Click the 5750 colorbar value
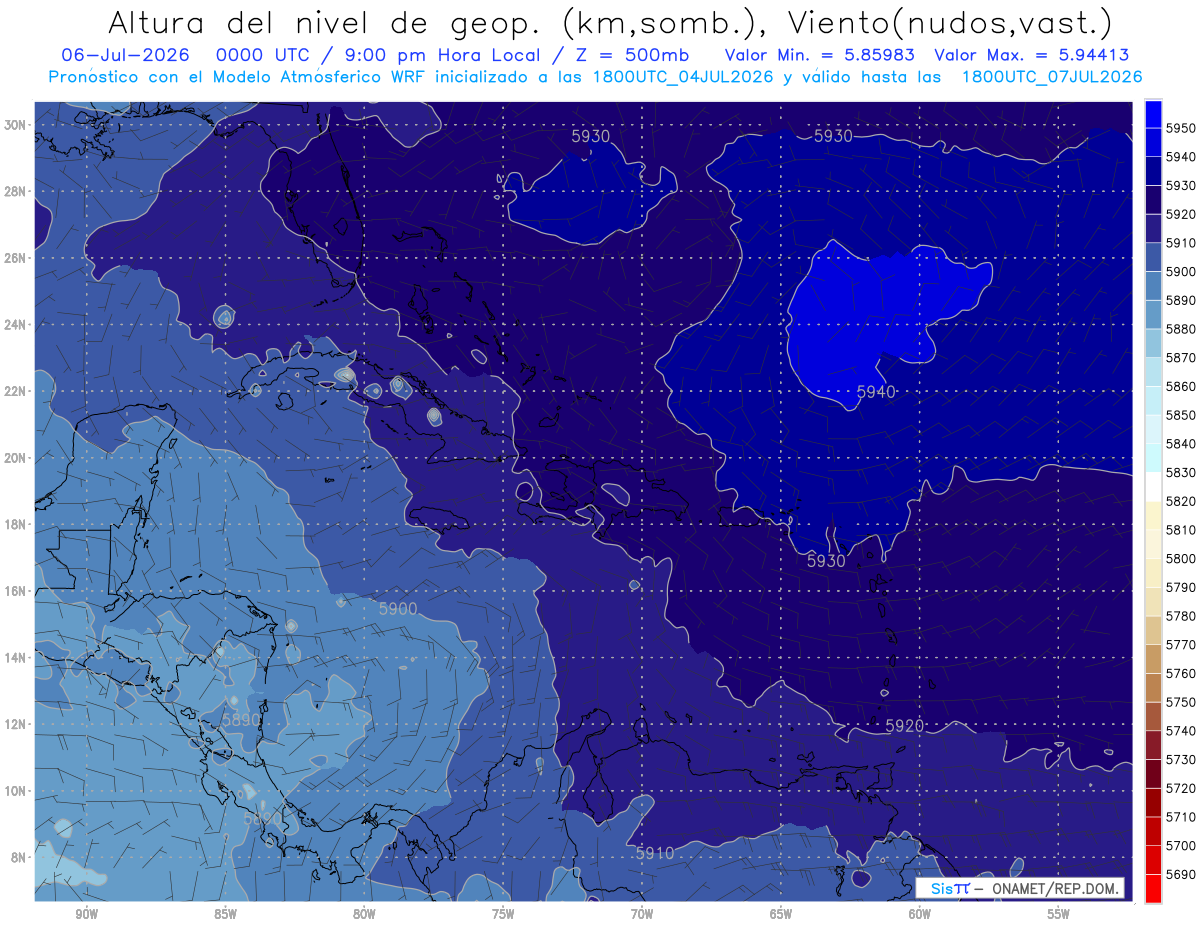This screenshot has height=927, width=1200. tap(1180, 702)
